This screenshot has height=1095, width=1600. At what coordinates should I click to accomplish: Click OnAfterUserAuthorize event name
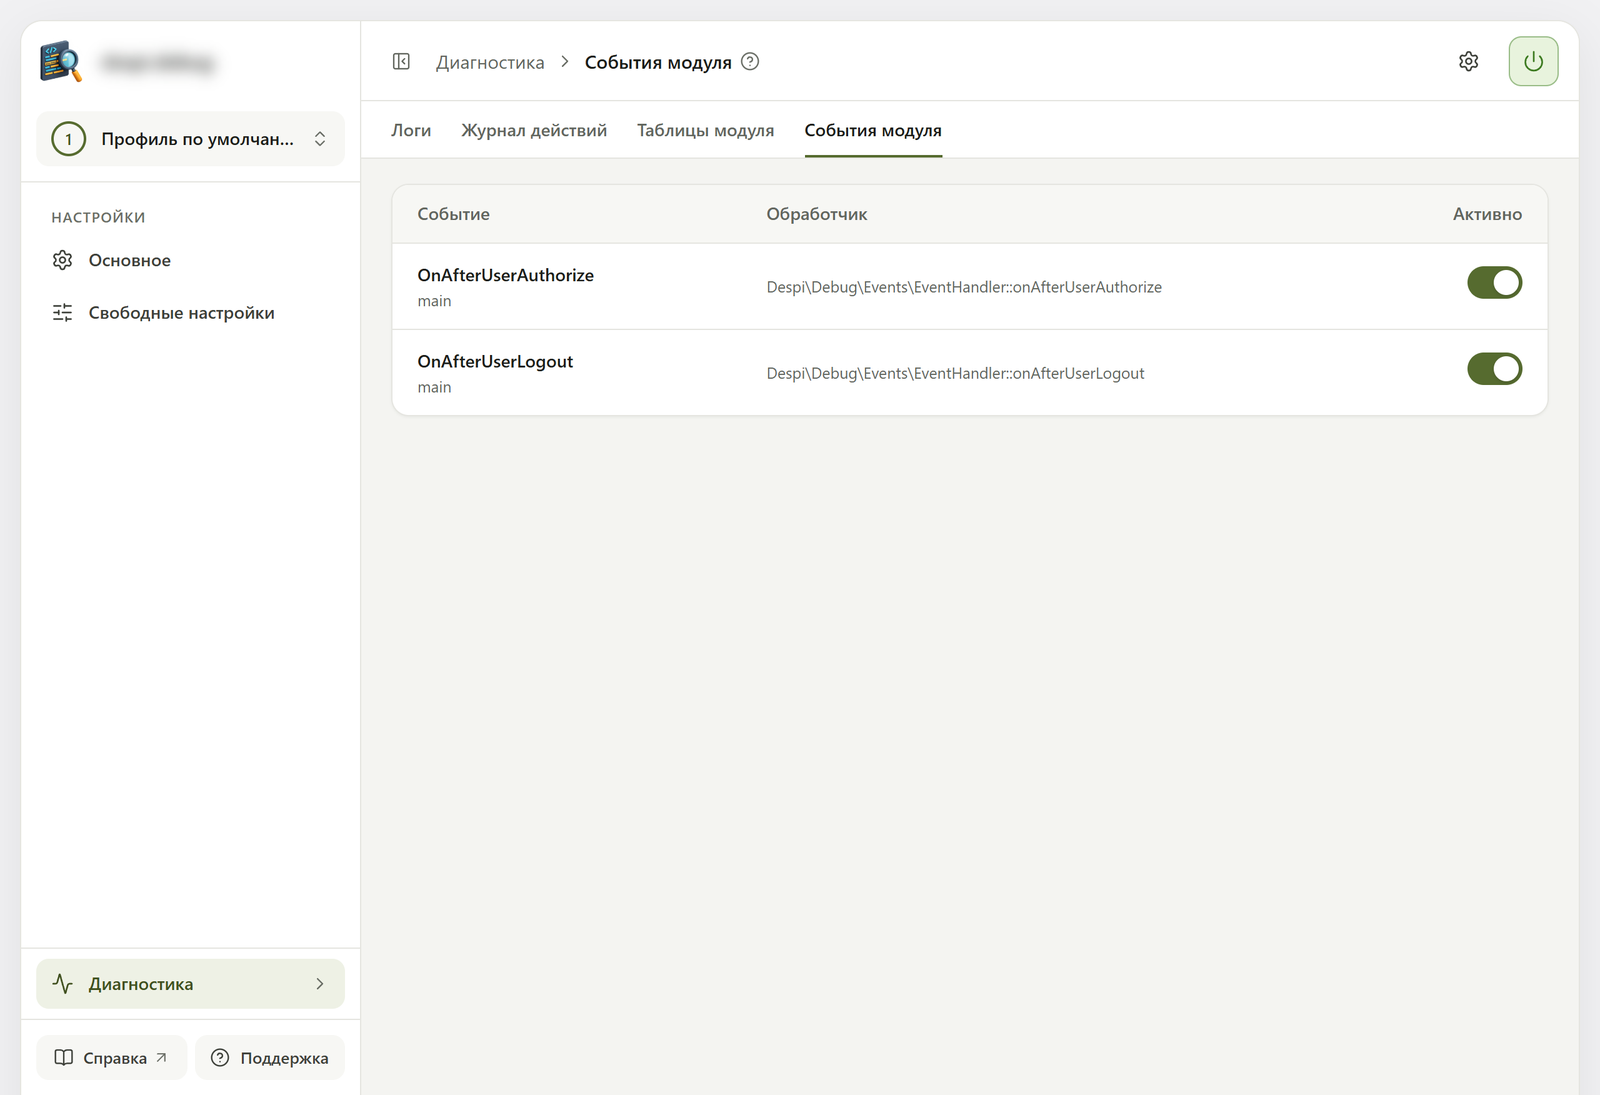coord(505,275)
